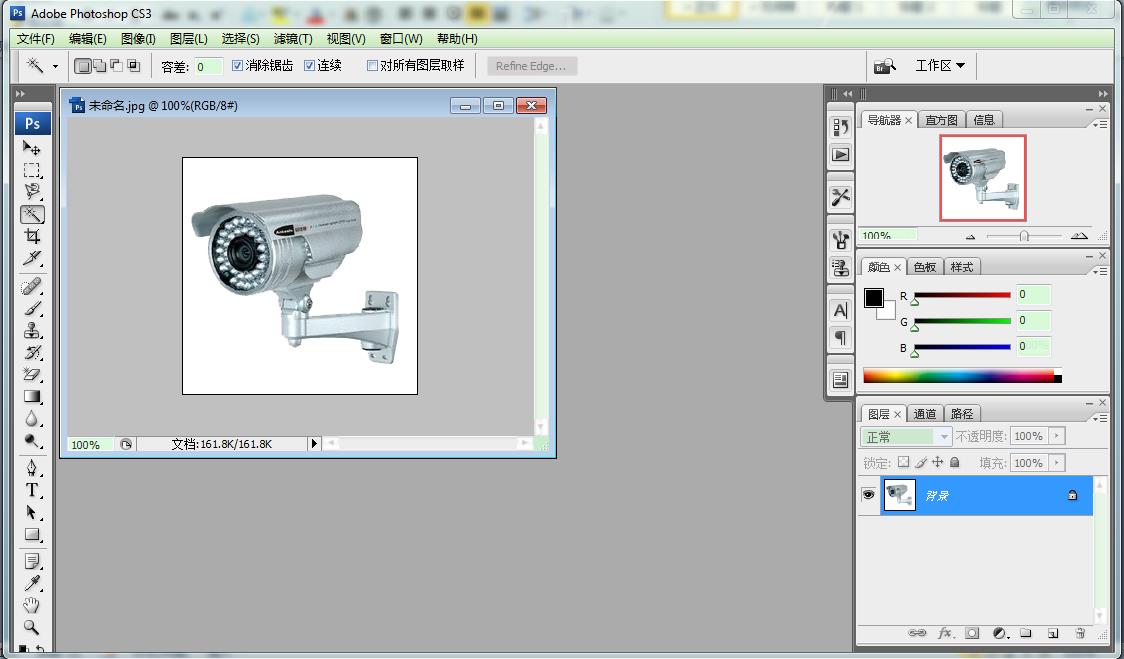
Task: Select the Crop tool
Action: tap(32, 236)
